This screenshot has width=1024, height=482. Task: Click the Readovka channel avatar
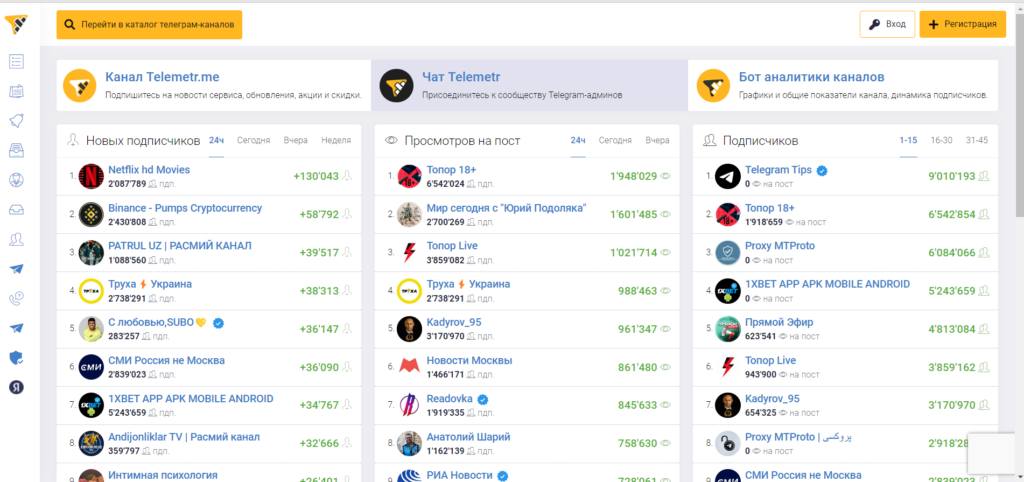tap(409, 406)
